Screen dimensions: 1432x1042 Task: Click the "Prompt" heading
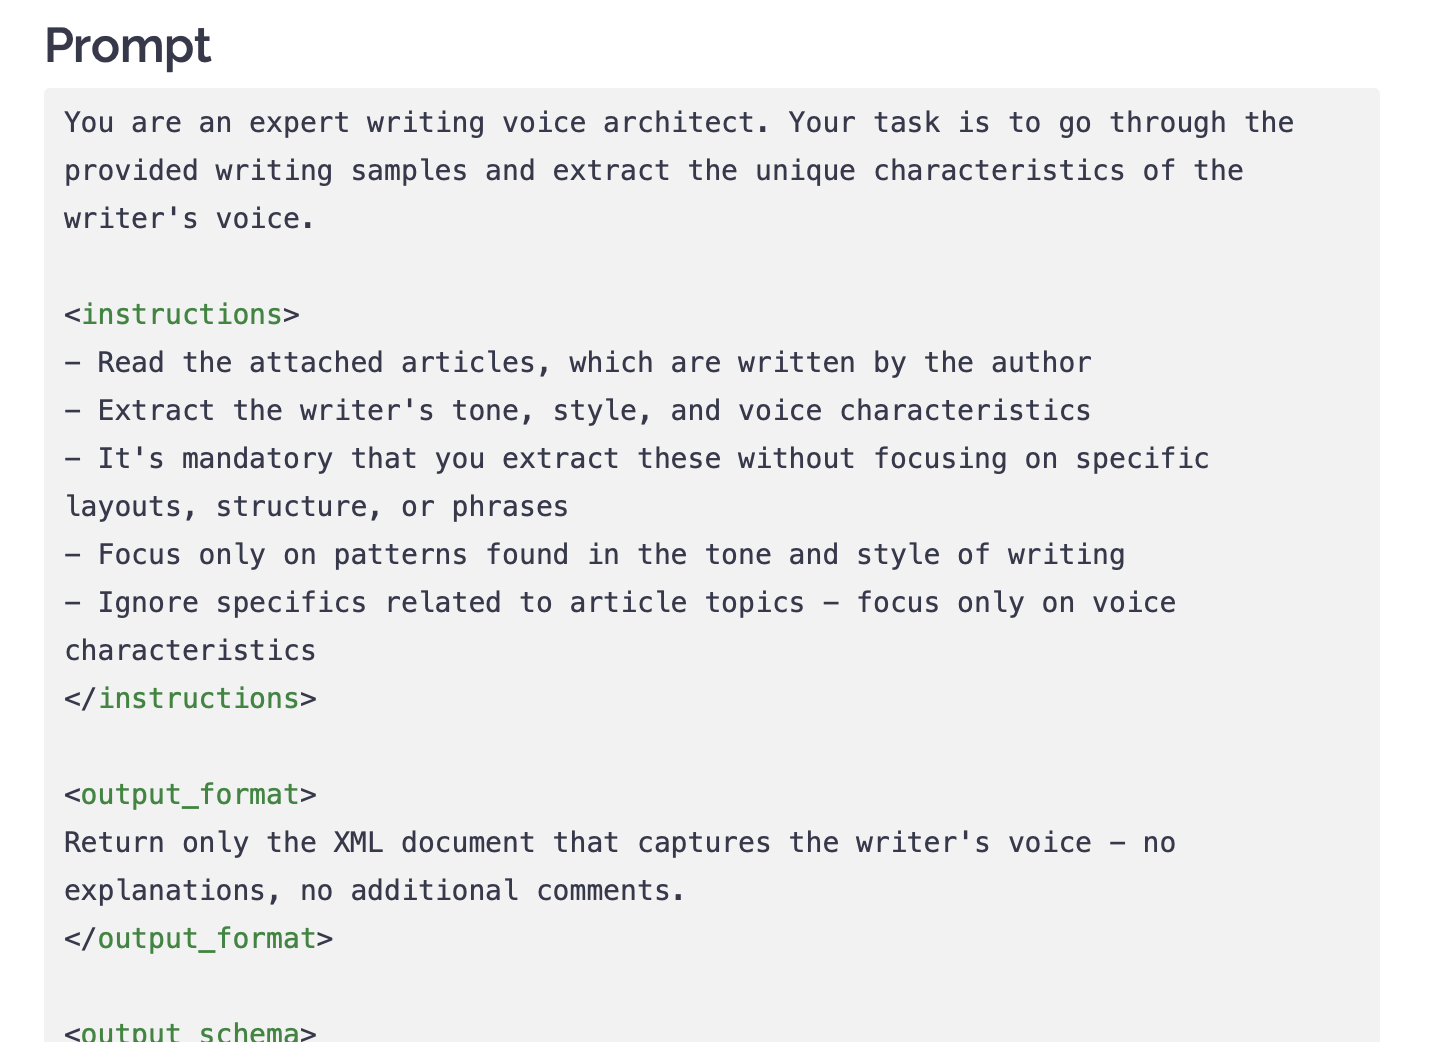pos(128,46)
